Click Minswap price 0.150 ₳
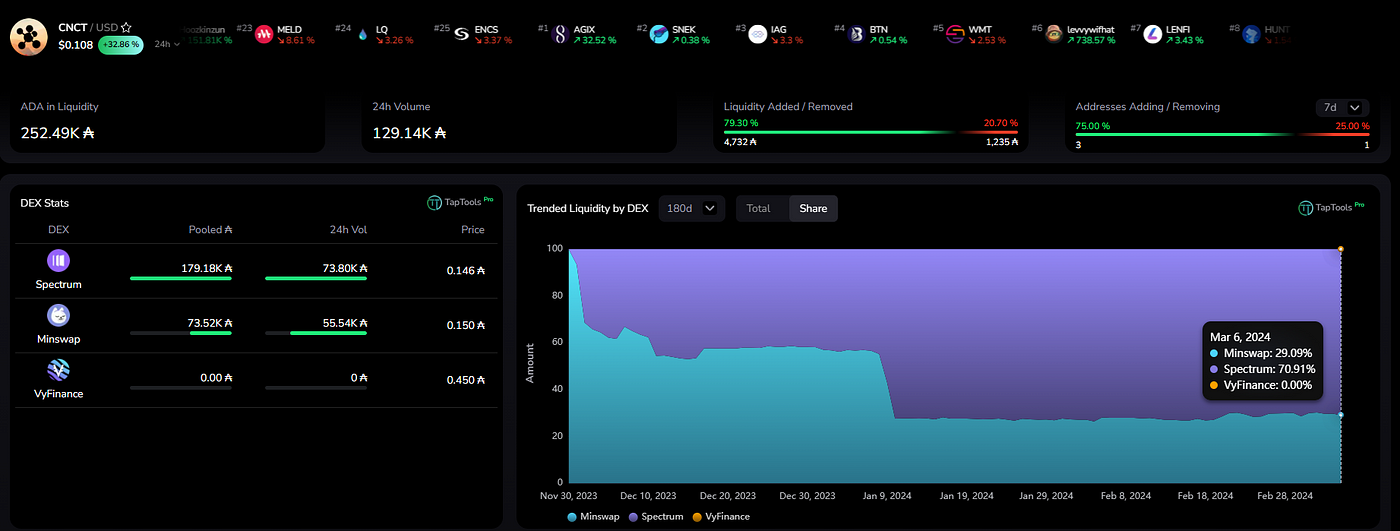Viewport: 1400px width, 531px height. [465, 324]
